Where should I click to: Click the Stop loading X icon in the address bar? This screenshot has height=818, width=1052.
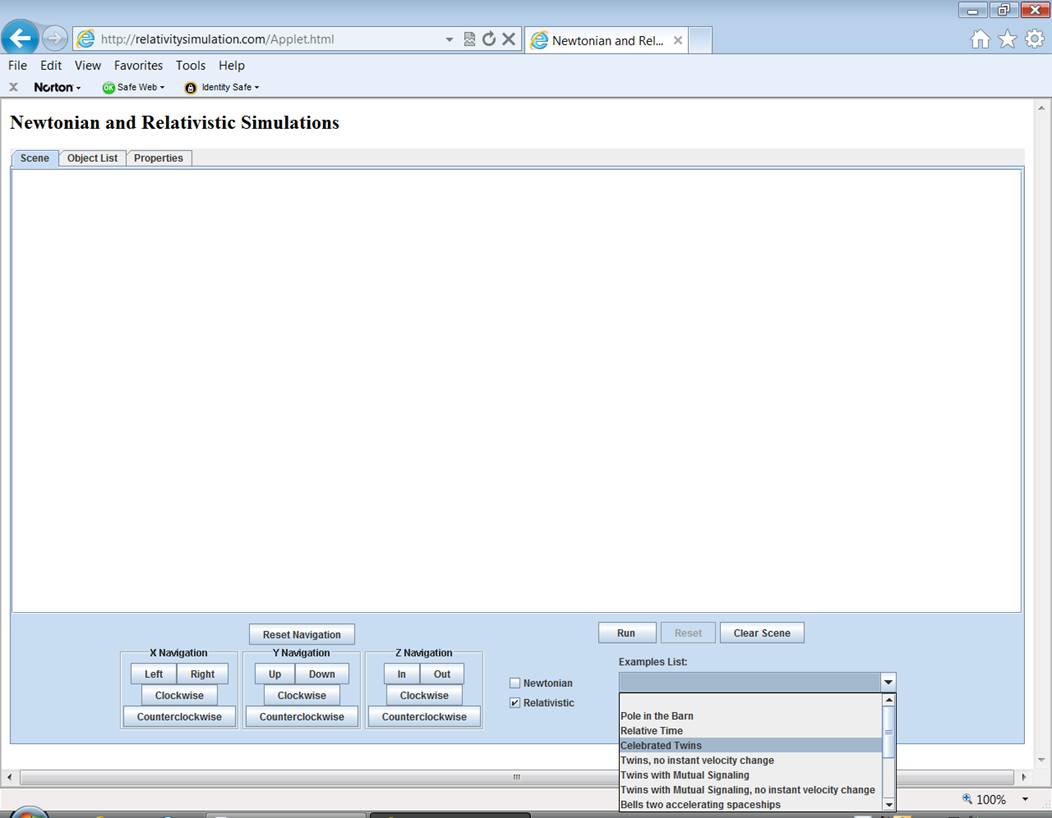508,39
